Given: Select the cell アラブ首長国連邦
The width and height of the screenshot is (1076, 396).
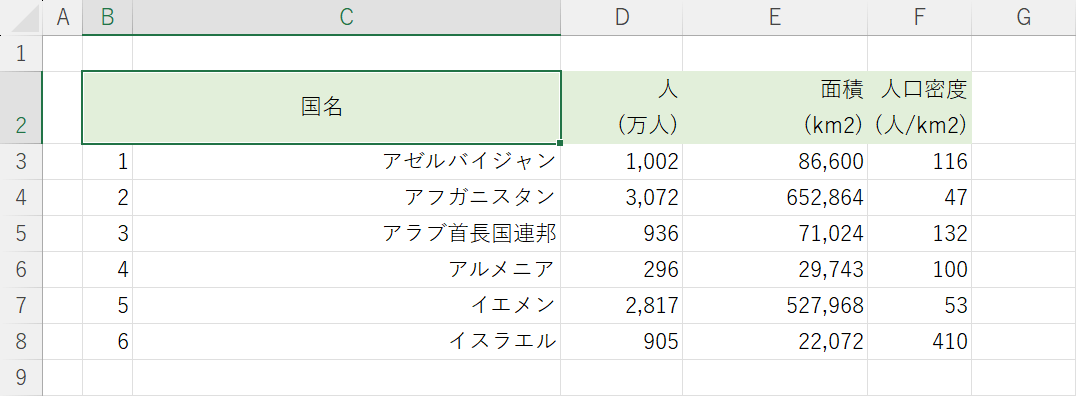Looking at the screenshot, I should point(347,233).
